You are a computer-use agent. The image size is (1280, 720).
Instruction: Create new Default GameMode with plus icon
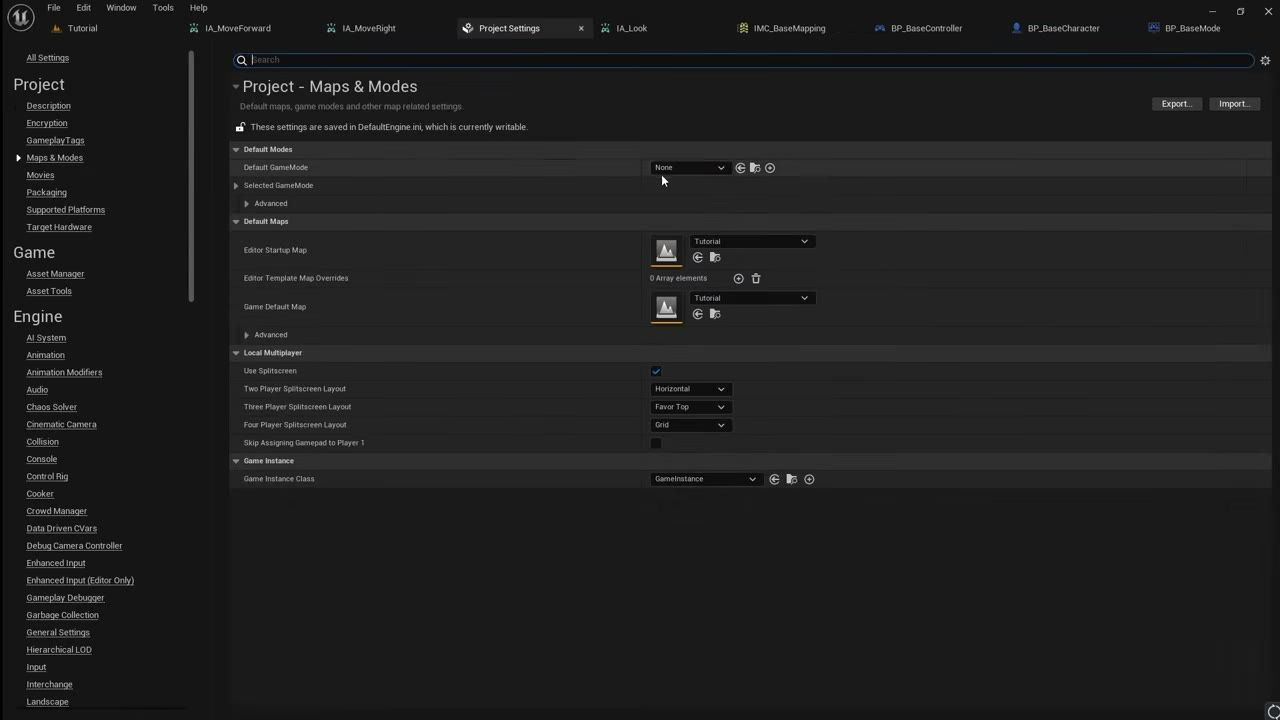[770, 168]
